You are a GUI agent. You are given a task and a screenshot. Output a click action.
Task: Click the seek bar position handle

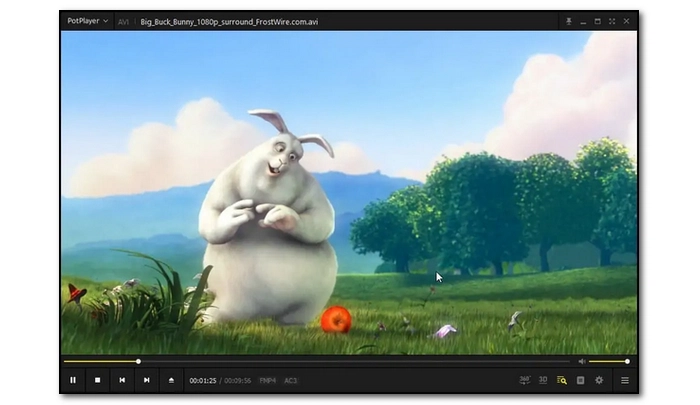tap(138, 361)
